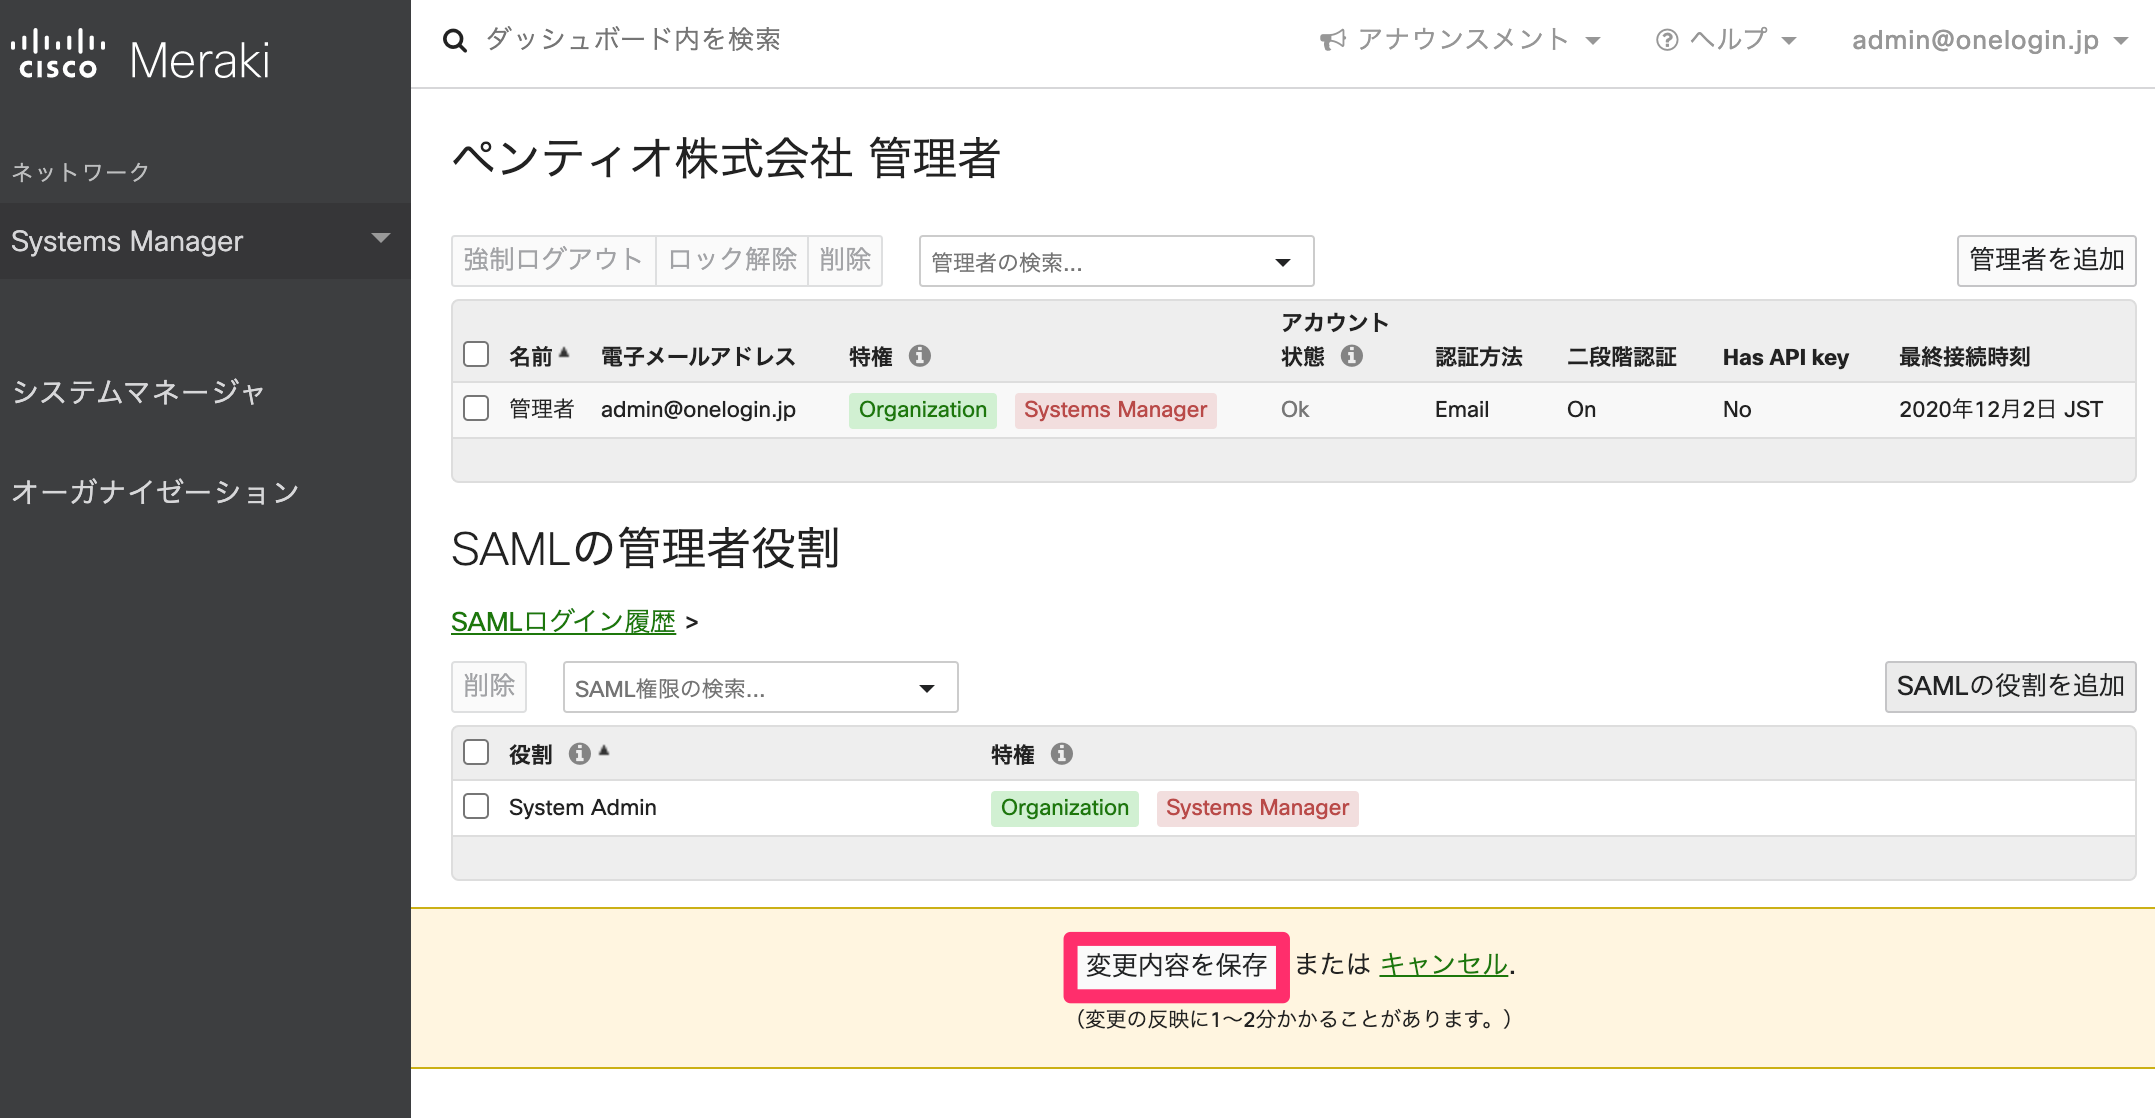Click the 強制ログアウト button
Viewport: 2155px width, 1118px height.
pos(553,260)
